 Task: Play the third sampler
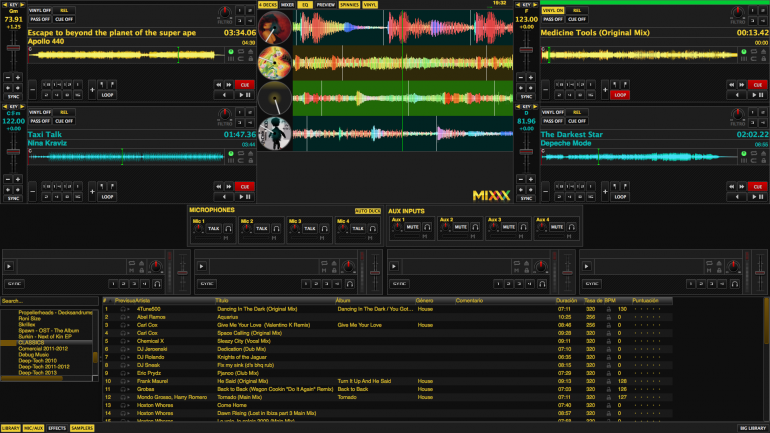[x=394, y=266]
